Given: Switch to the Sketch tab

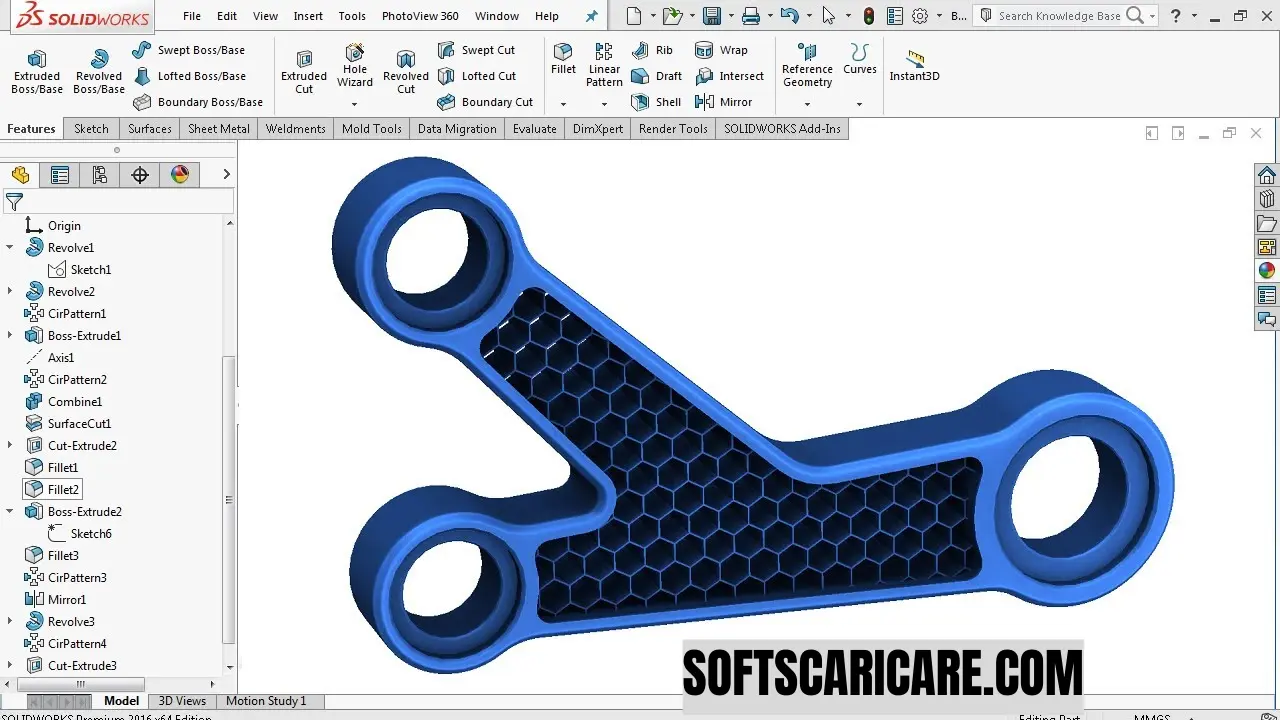Looking at the screenshot, I should click(91, 129).
